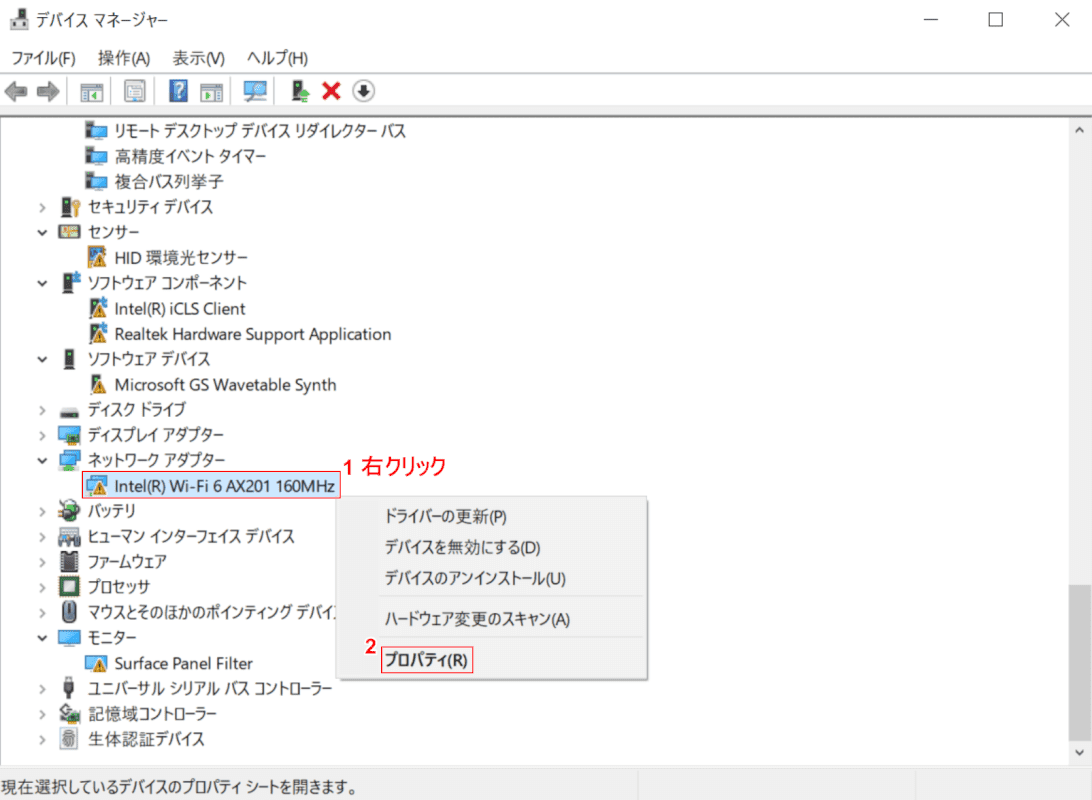Click the Device Manager title bar icon
The width and height of the screenshot is (1092, 800).
[19, 19]
